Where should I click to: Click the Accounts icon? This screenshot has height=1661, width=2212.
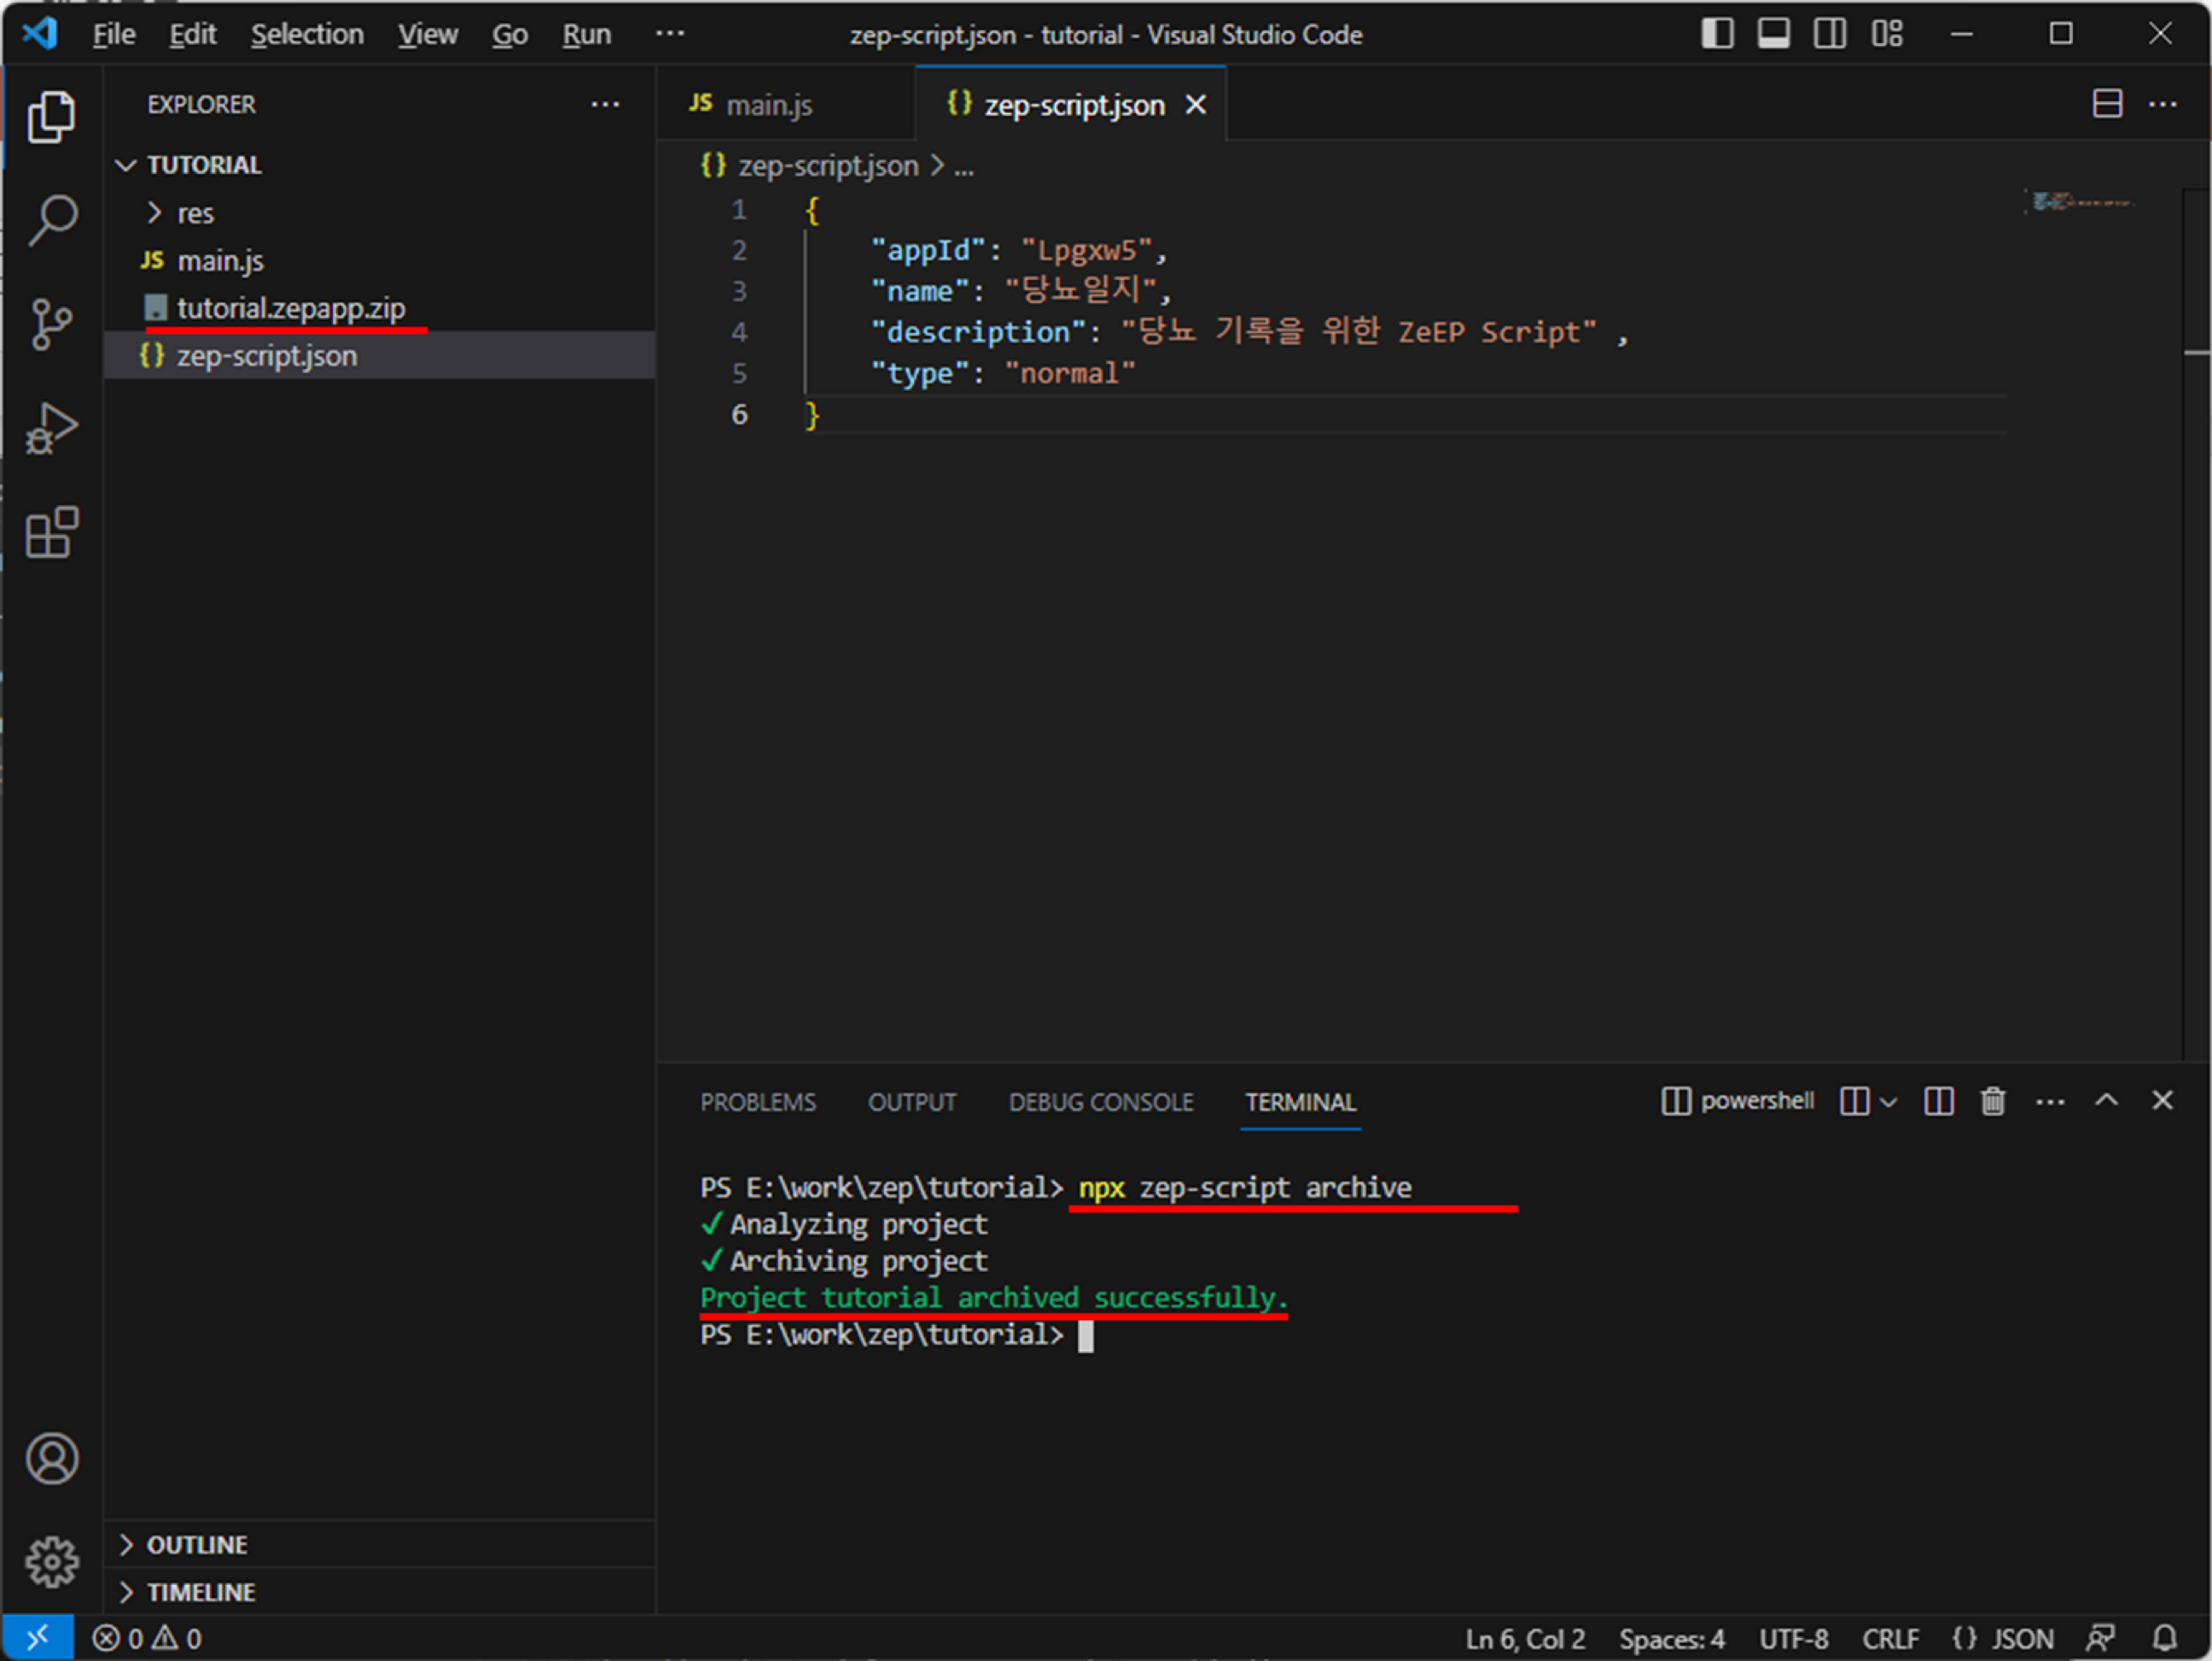point(52,1459)
